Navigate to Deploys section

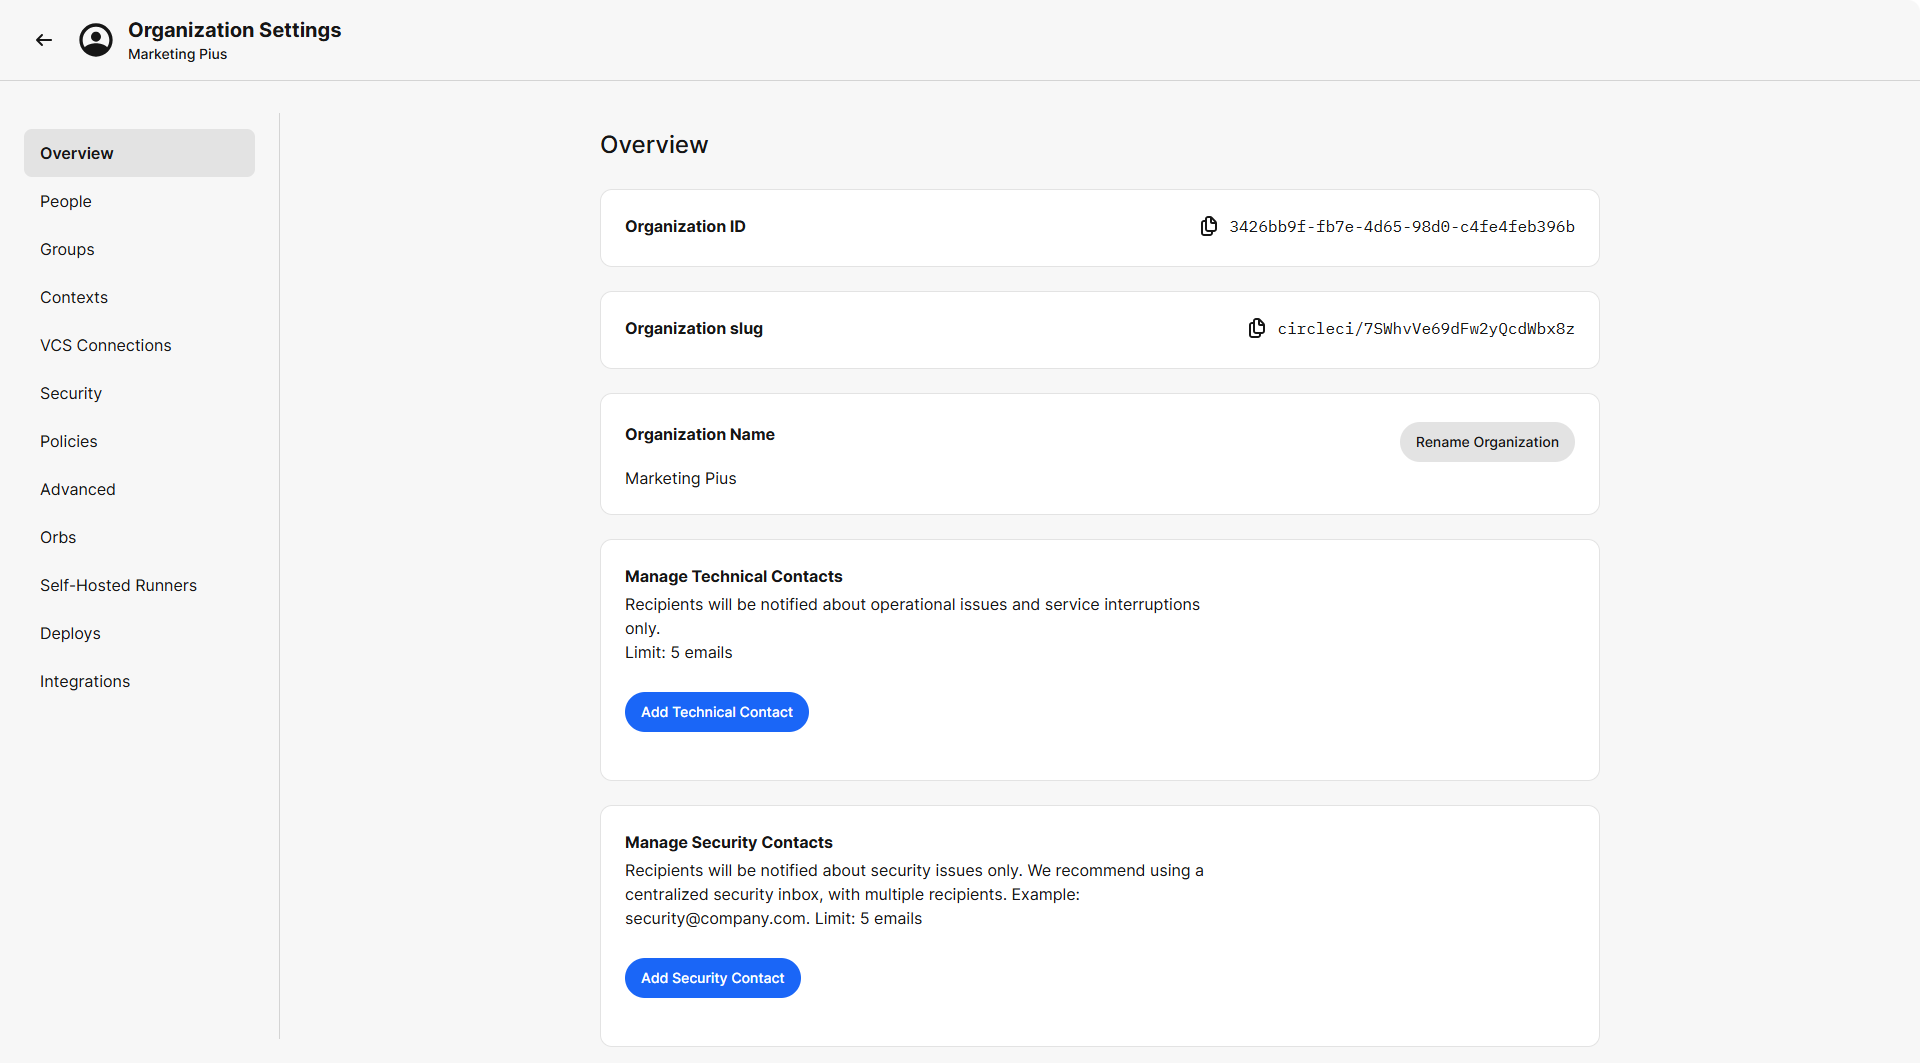(x=70, y=633)
